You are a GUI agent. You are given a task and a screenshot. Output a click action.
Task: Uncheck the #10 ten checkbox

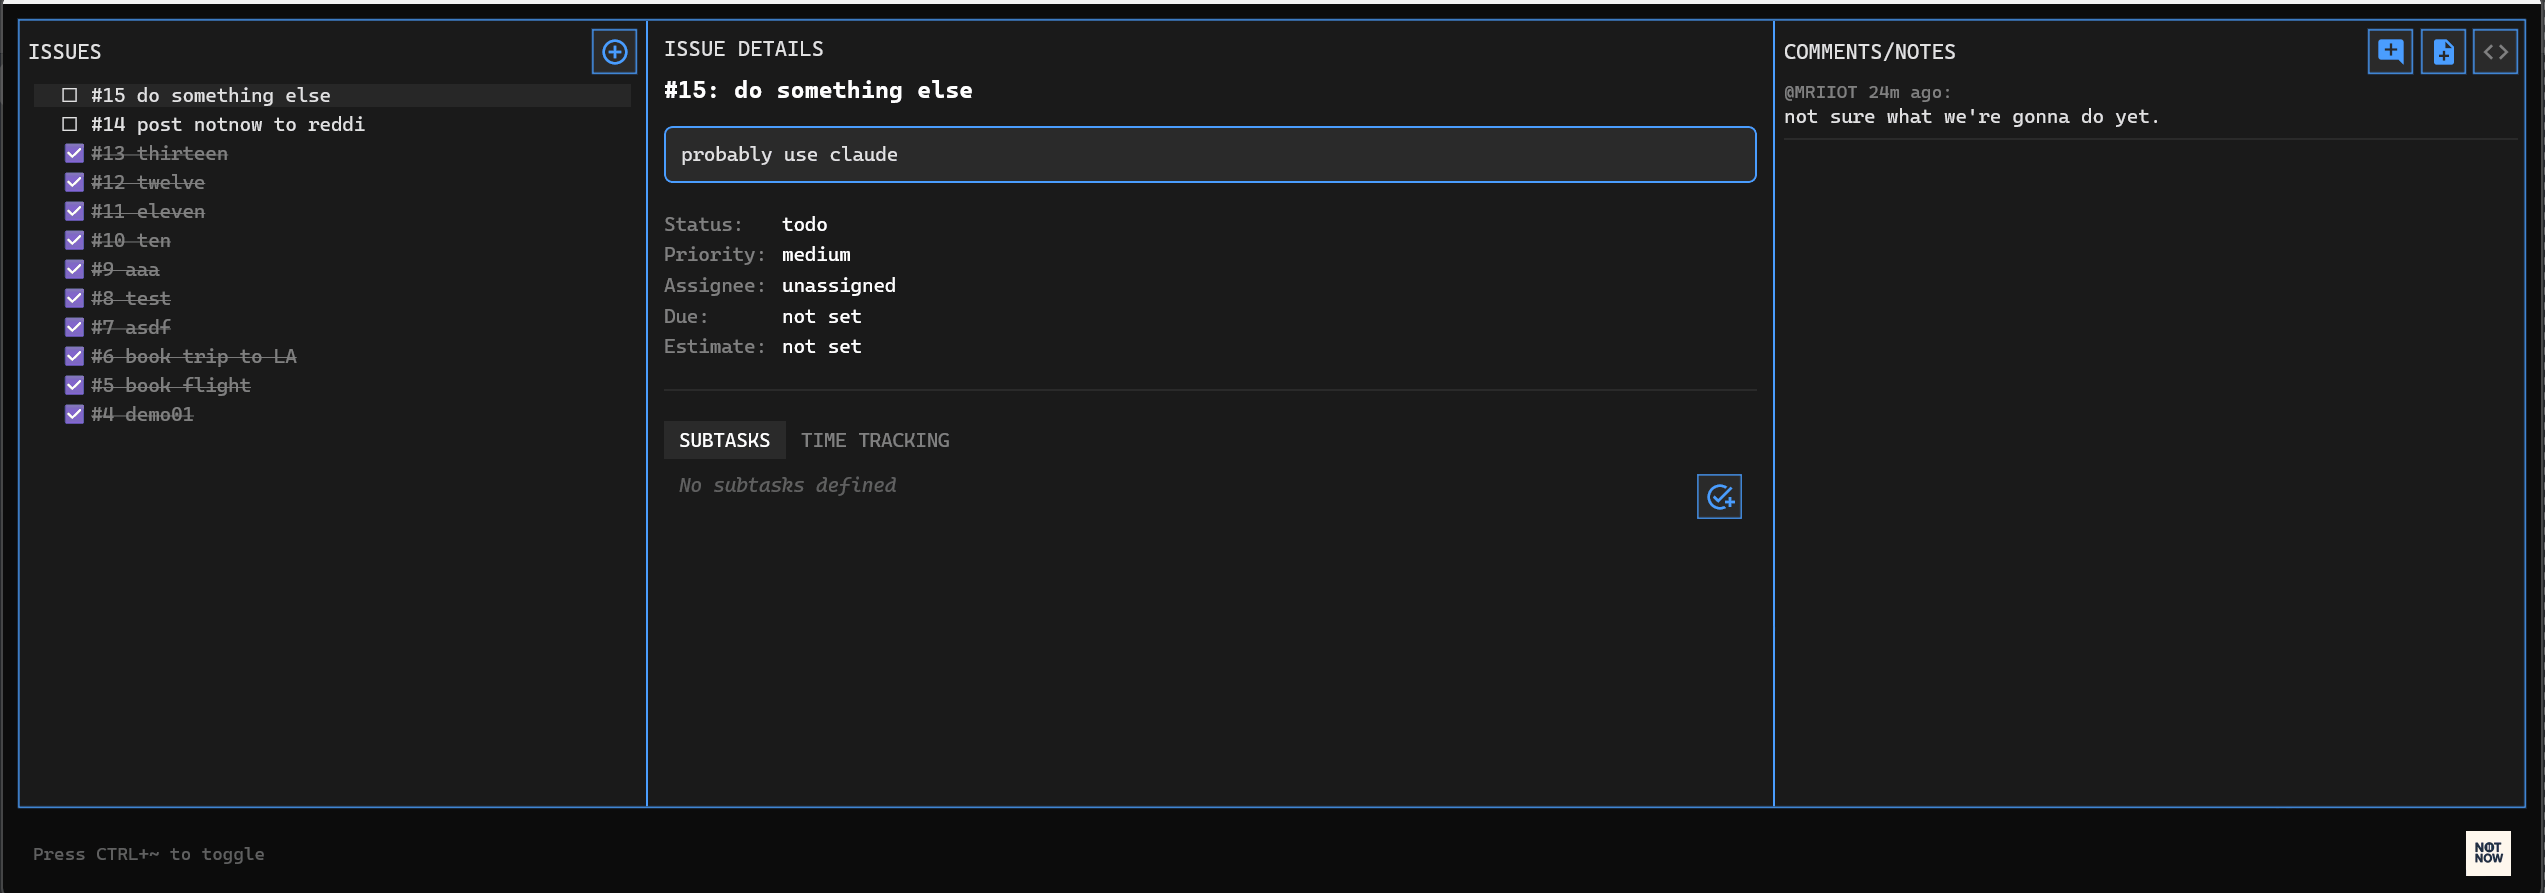(74, 240)
